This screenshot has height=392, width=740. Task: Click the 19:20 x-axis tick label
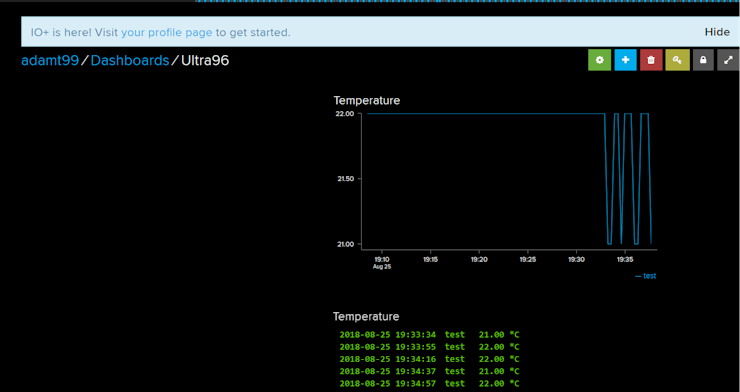click(479, 259)
